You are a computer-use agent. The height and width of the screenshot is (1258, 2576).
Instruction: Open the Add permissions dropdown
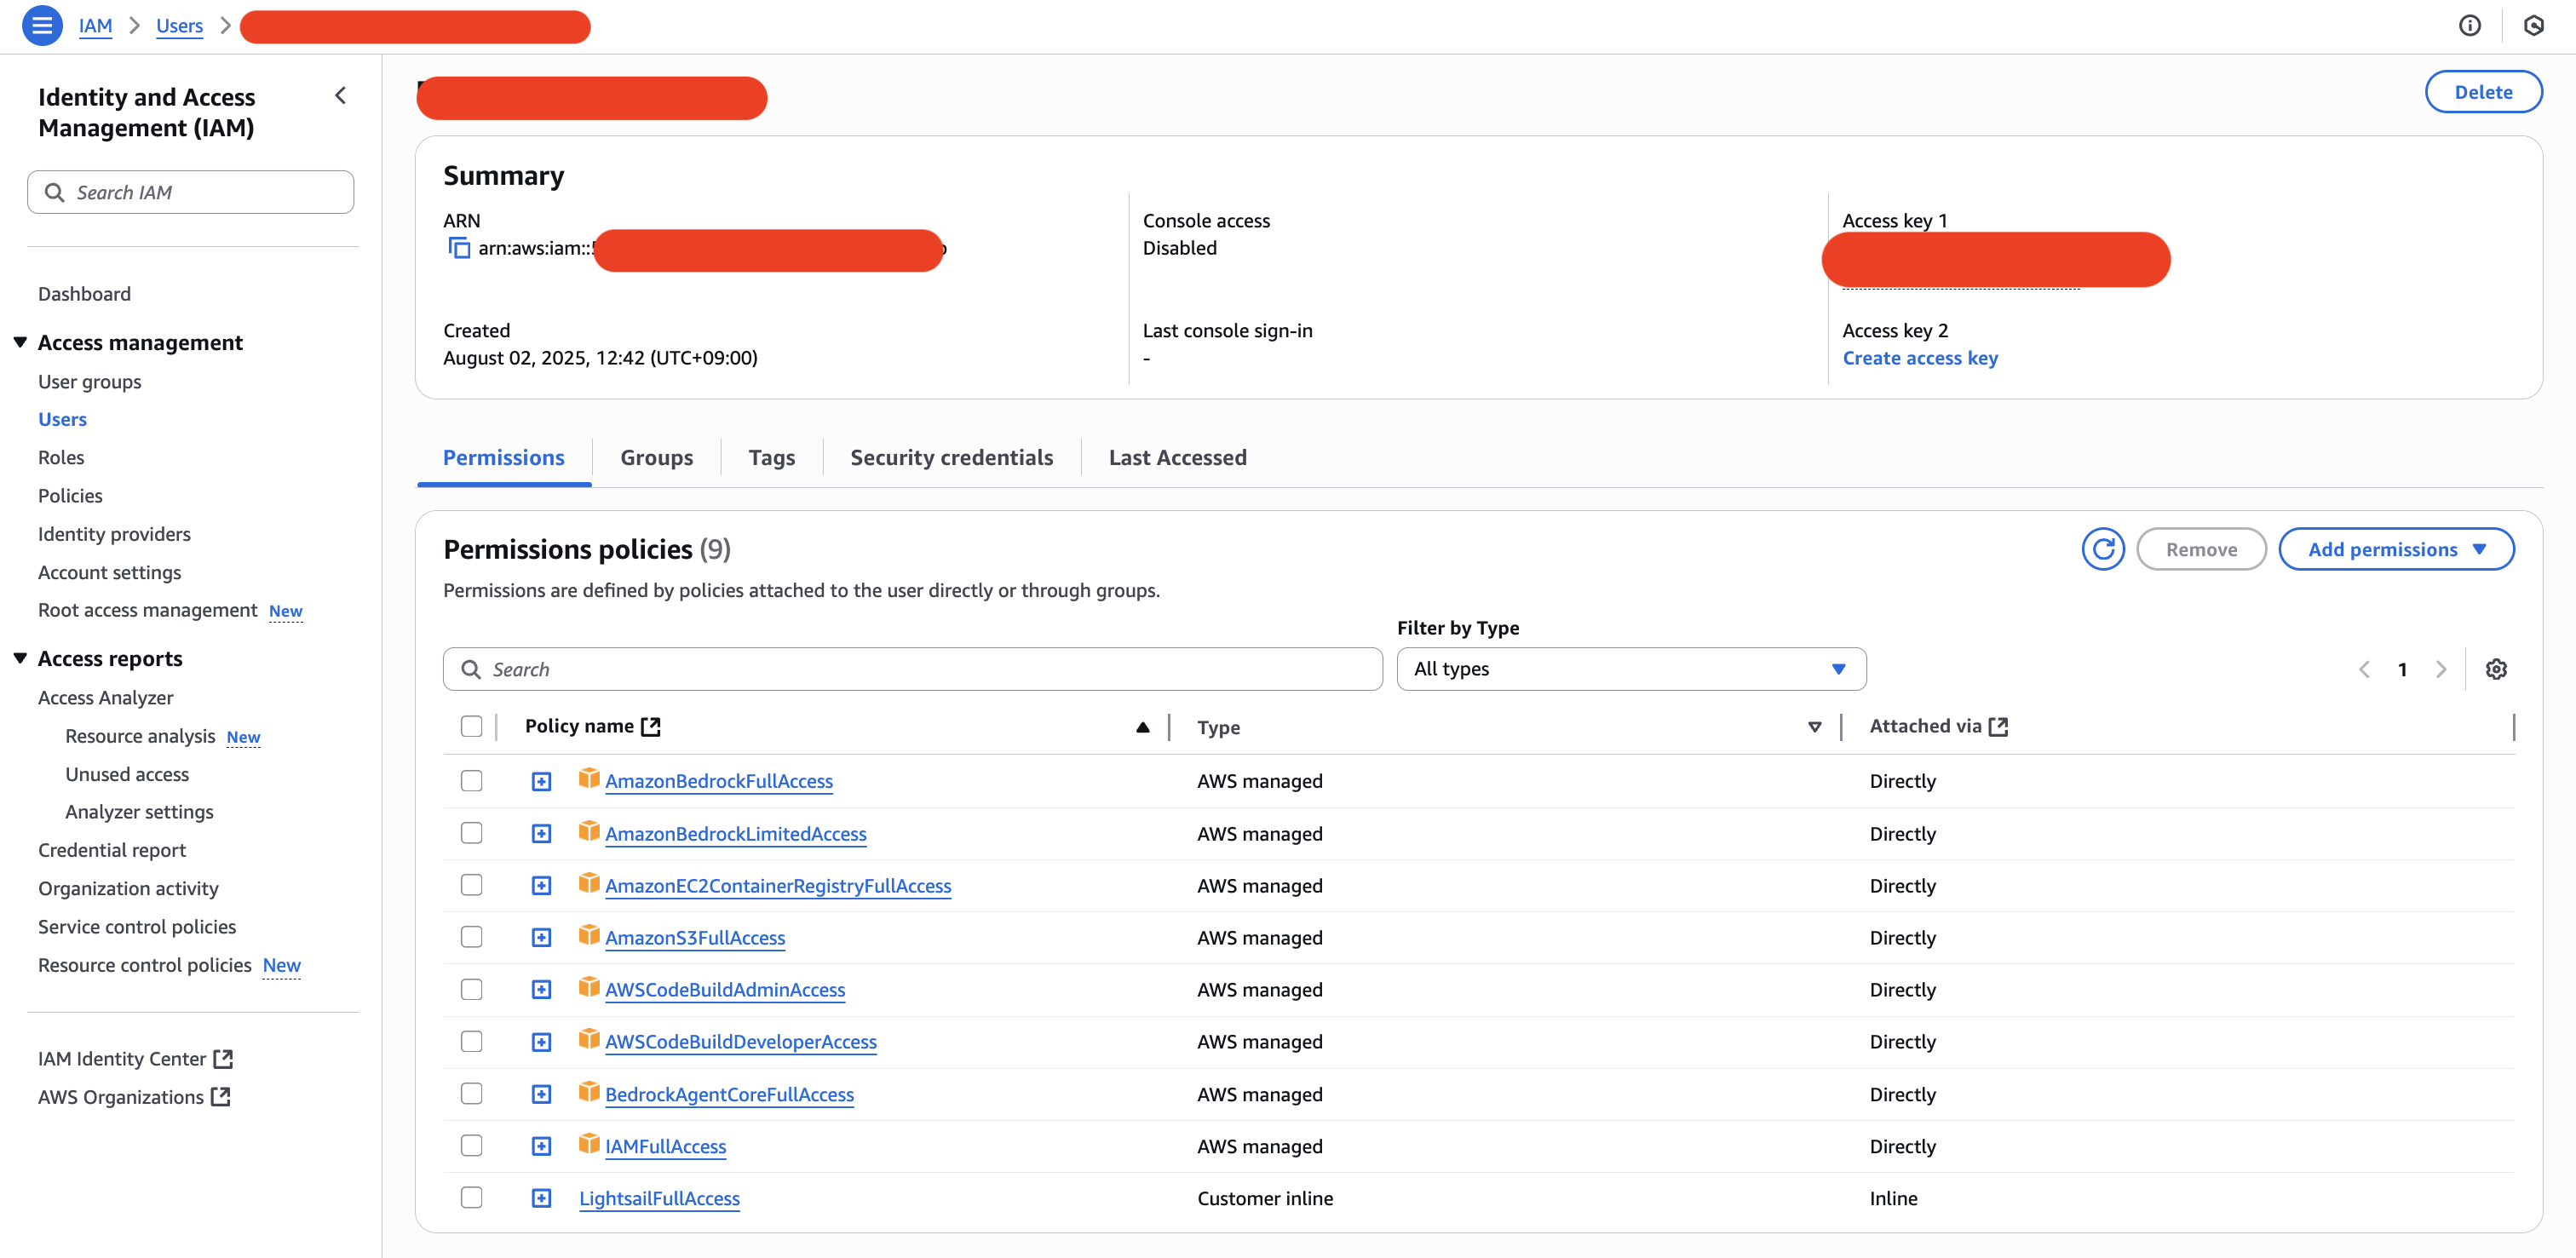2395,549
